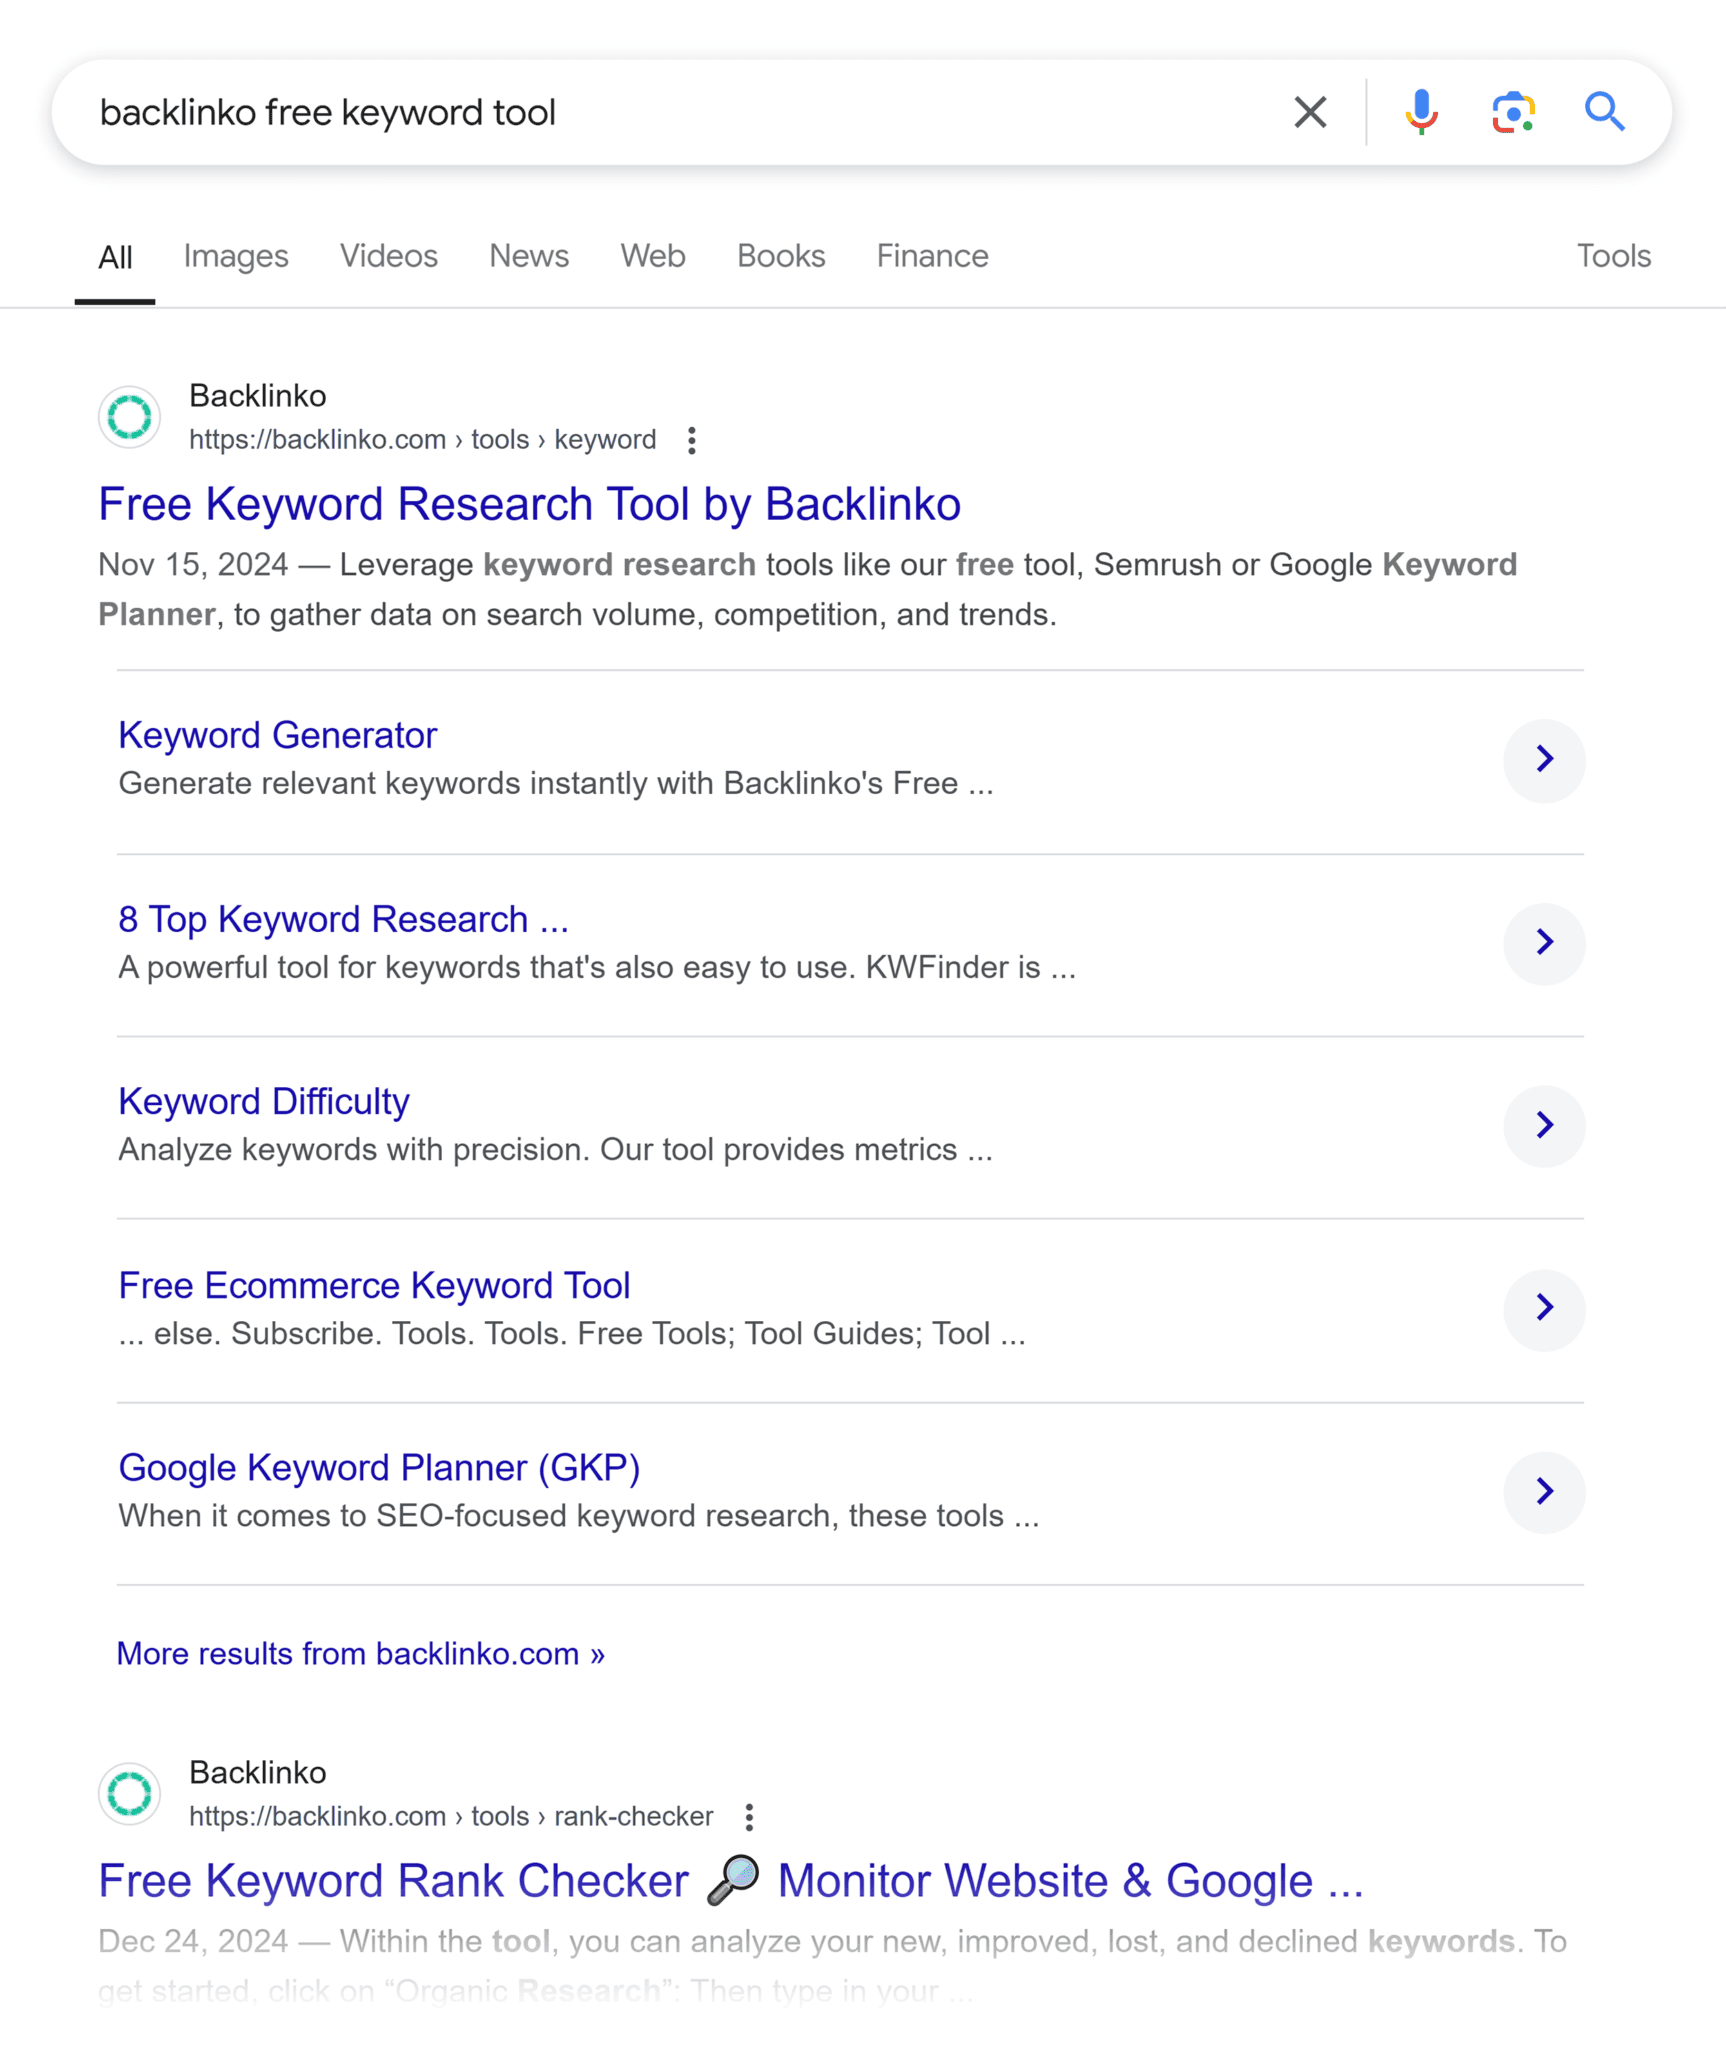1726x2048 pixels.
Task: Click the voice search microphone icon
Action: pos(1419,111)
